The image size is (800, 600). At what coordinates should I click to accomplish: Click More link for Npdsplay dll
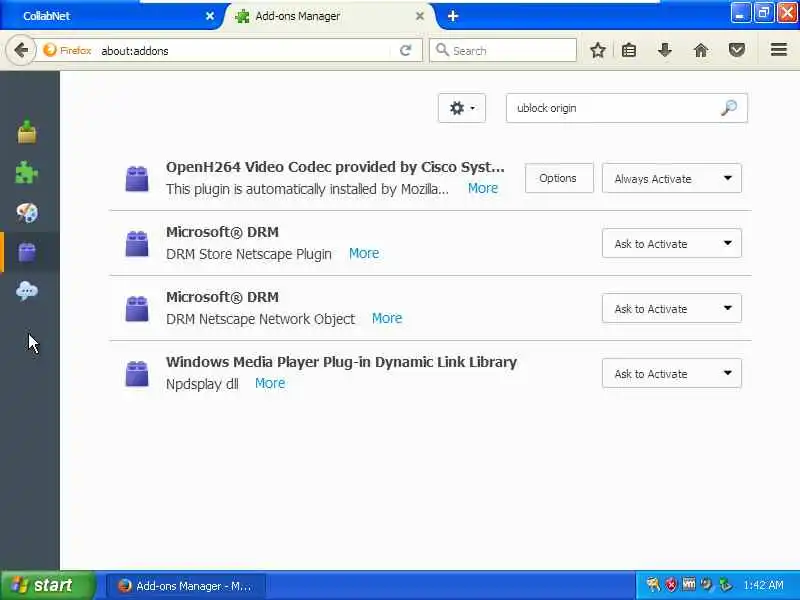(x=270, y=383)
